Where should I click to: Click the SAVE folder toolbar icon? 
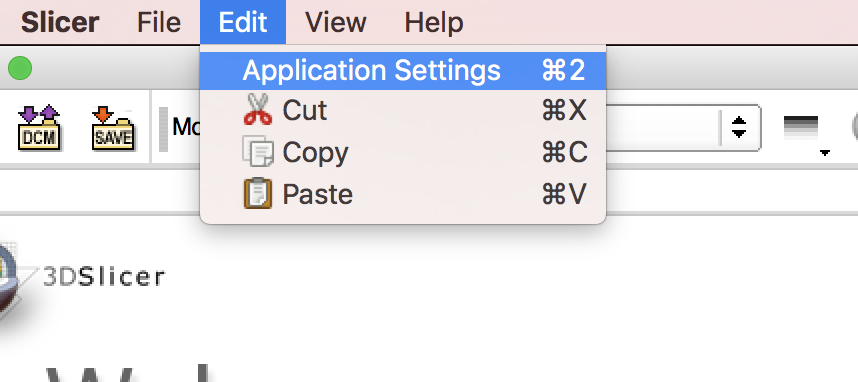(113, 128)
